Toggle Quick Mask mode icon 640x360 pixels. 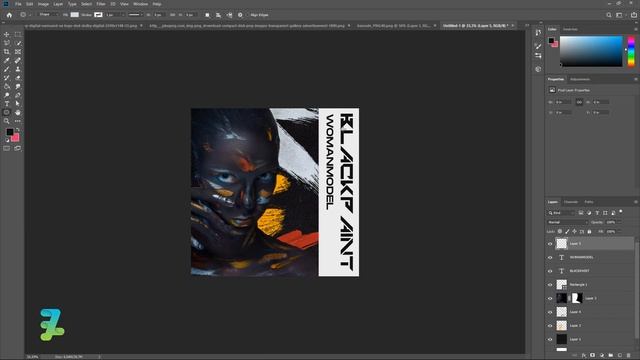click(7, 149)
